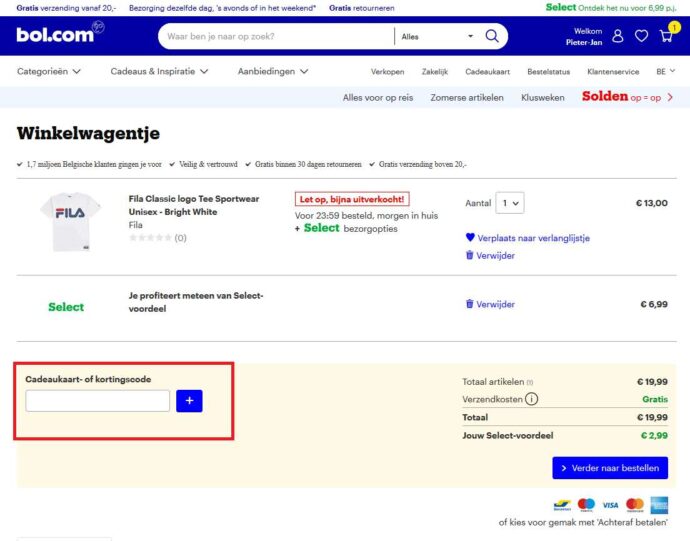The height and width of the screenshot is (541, 690).
Task: Click Jouw Select-voordeel total row
Action: 565,435
